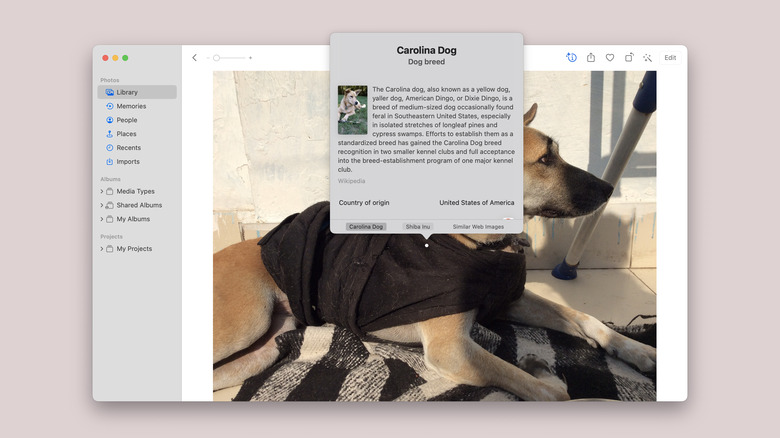
Task: Expand the Media Types chevron
Action: point(101,191)
